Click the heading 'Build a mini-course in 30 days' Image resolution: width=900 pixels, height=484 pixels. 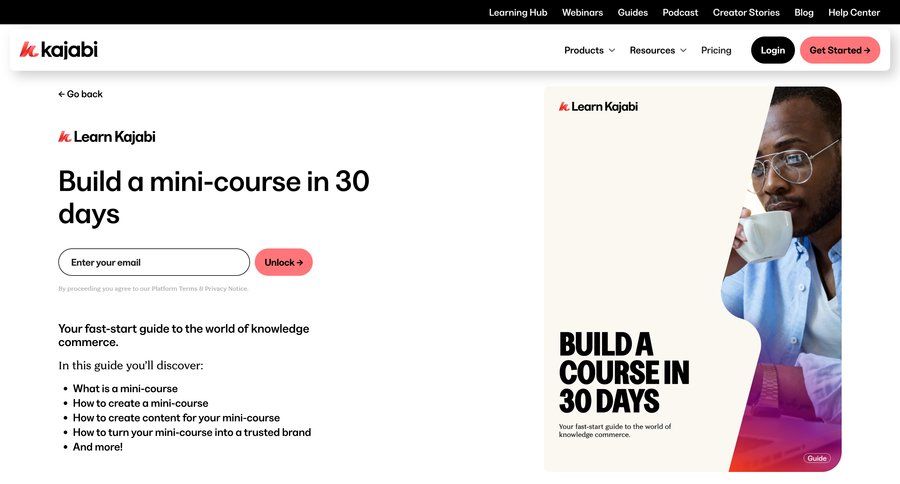click(x=214, y=198)
